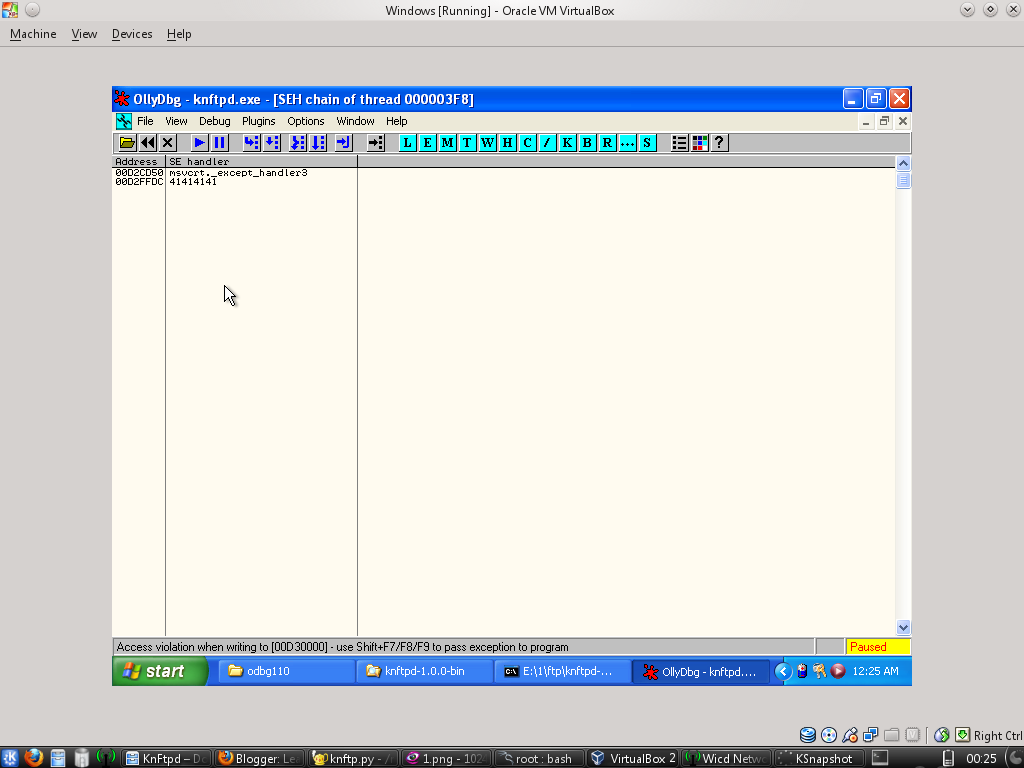Open References window (R button)

tap(607, 142)
